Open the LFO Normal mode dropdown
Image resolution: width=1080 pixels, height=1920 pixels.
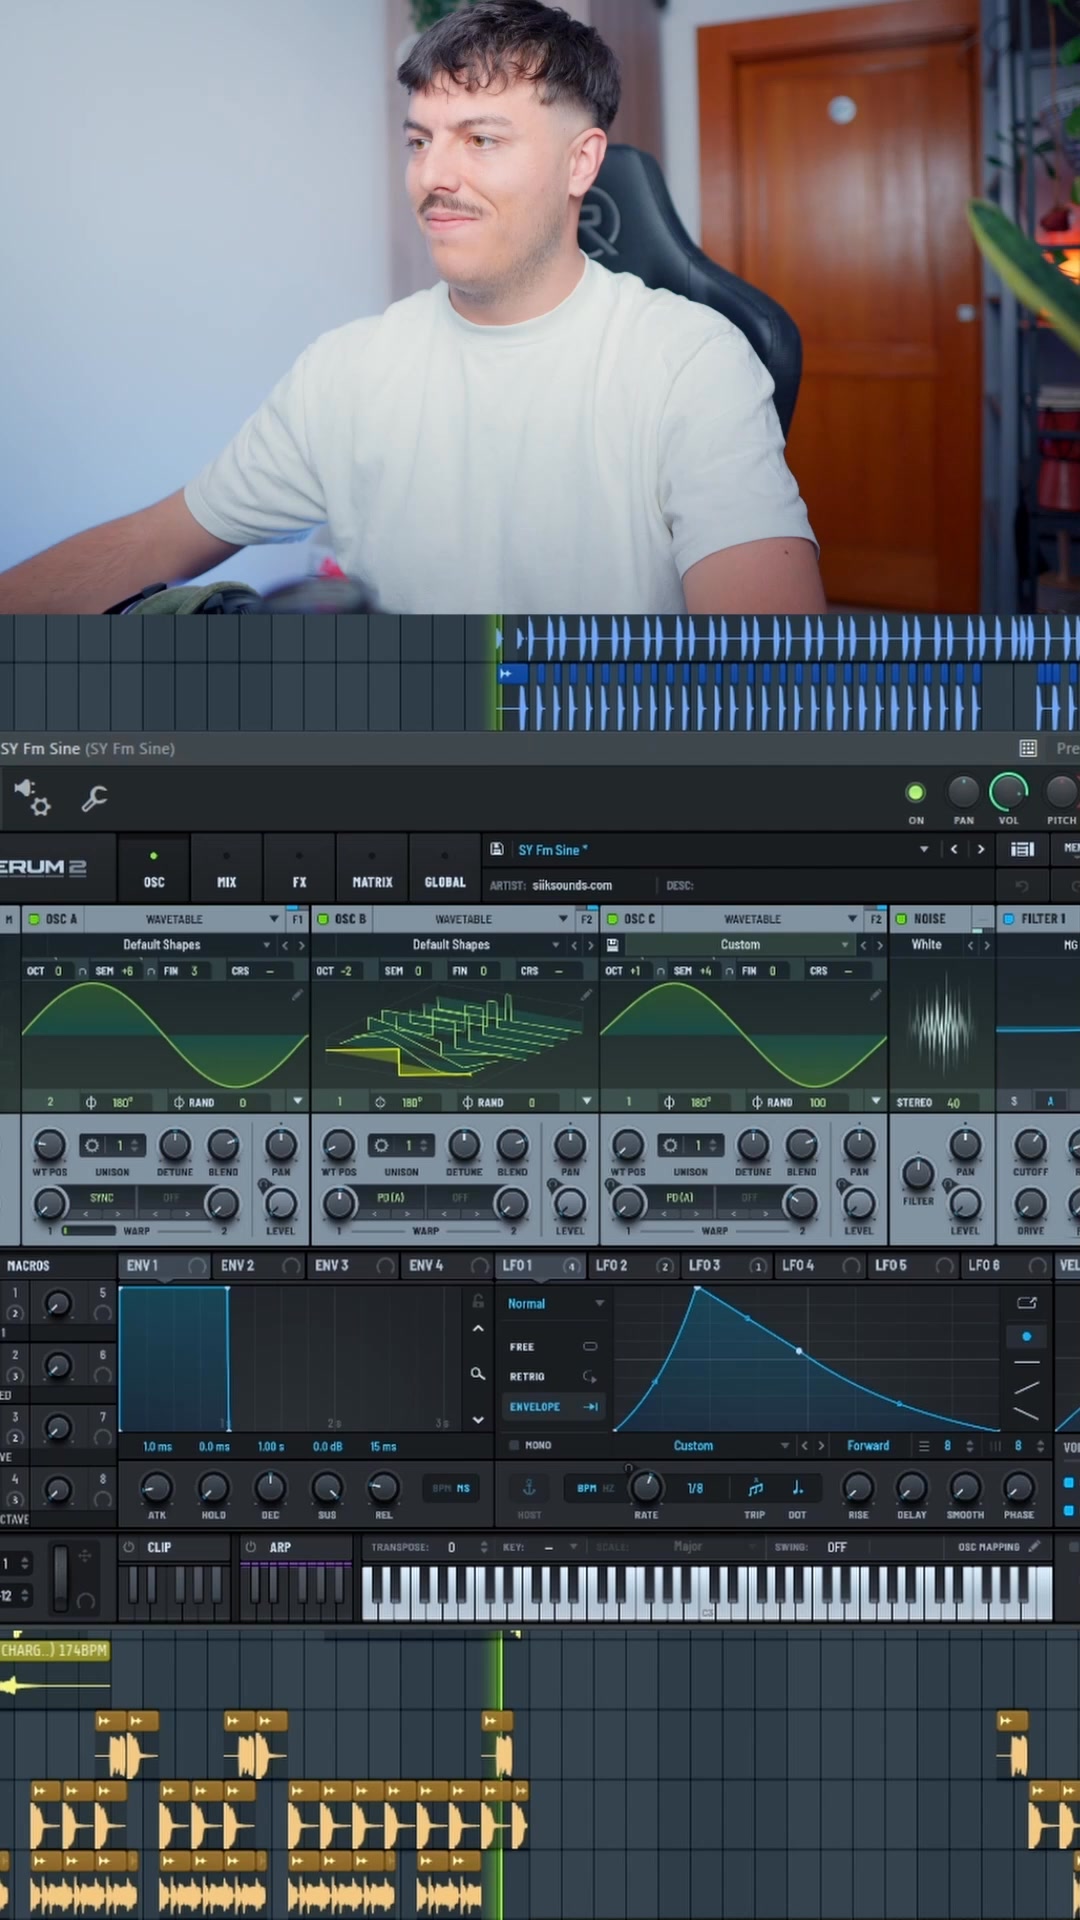click(x=555, y=1303)
